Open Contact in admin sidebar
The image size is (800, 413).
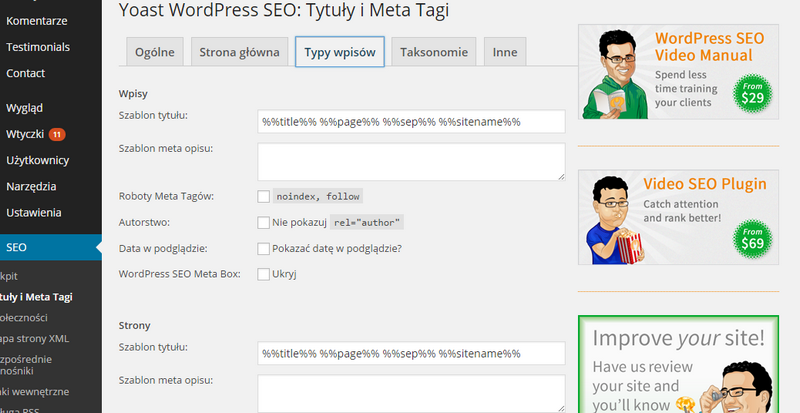coord(26,73)
